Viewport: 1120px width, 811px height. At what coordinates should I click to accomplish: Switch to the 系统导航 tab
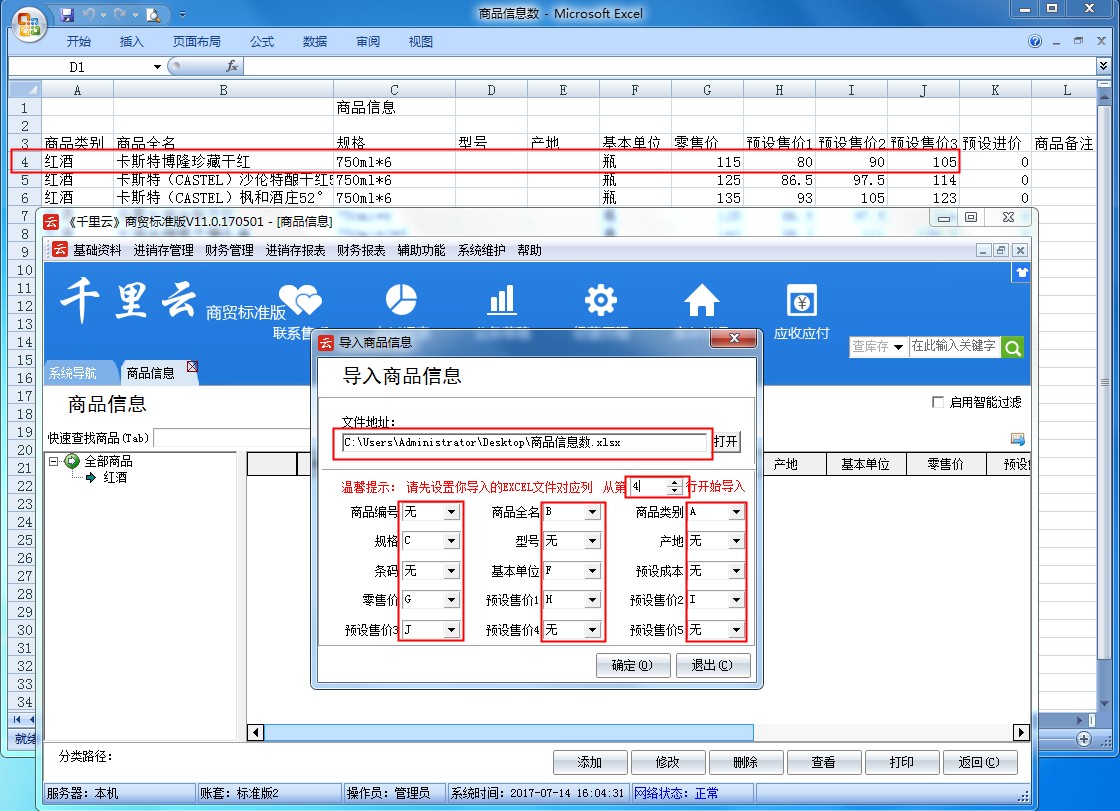click(x=73, y=373)
